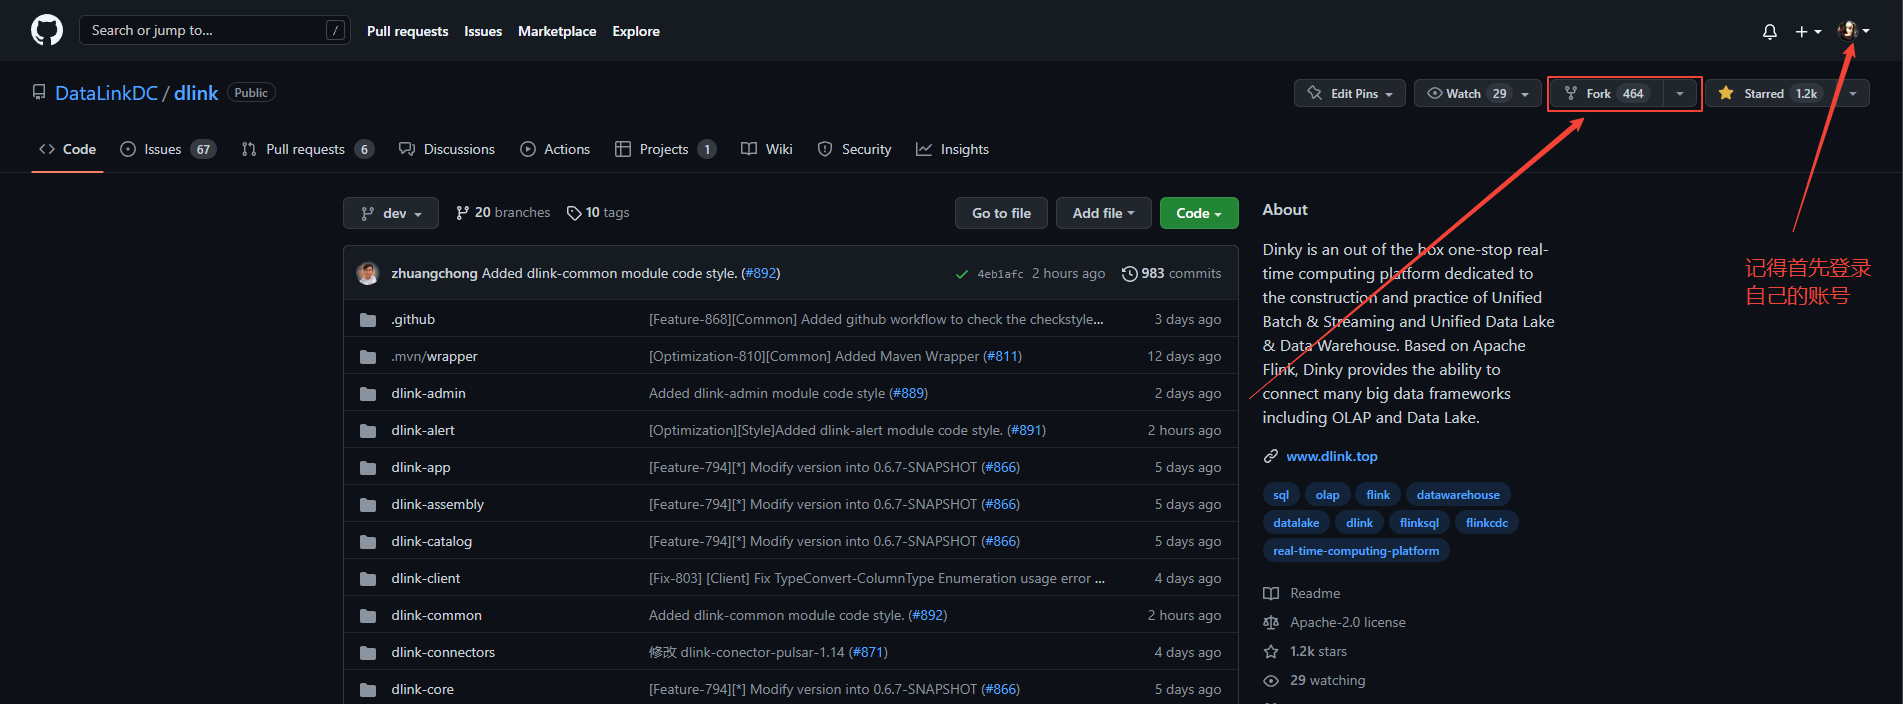1903x704 pixels.
Task: Open the Discussions tab
Action: (446, 149)
